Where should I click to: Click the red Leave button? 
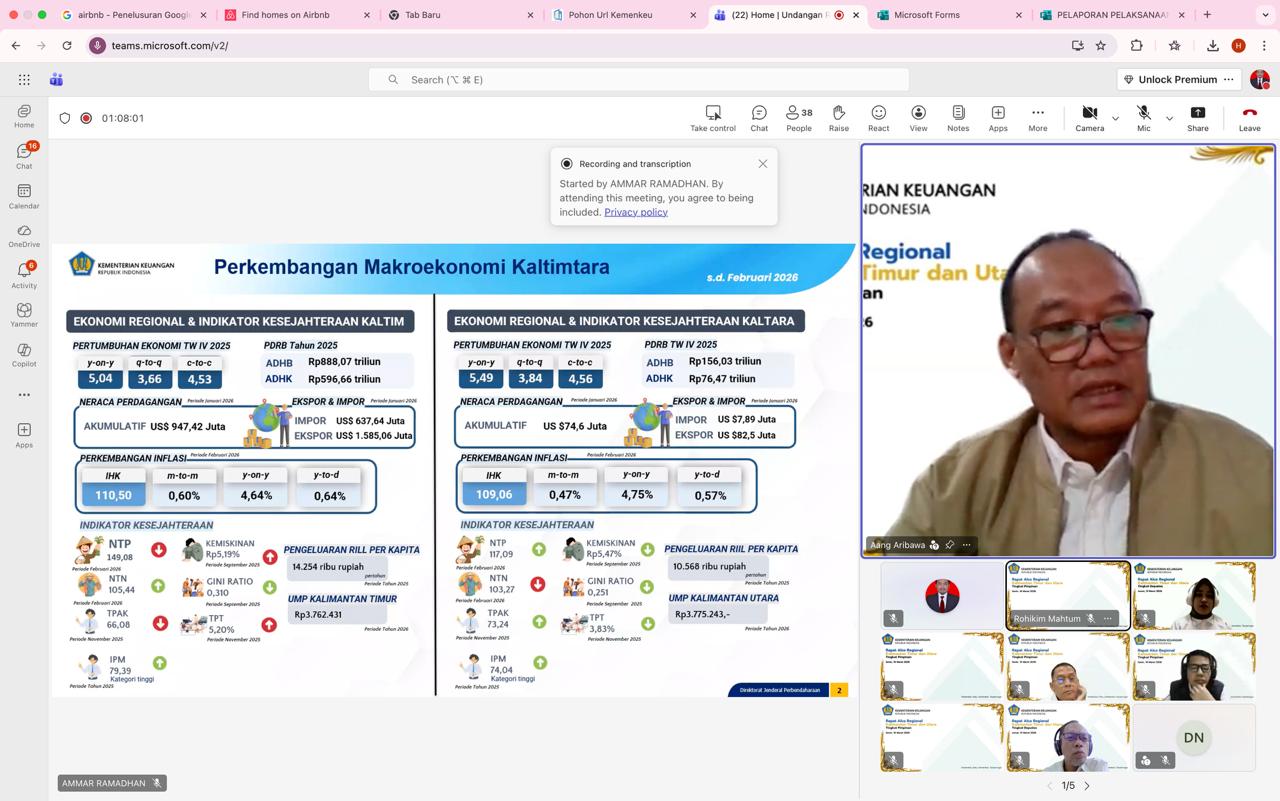click(1248, 117)
